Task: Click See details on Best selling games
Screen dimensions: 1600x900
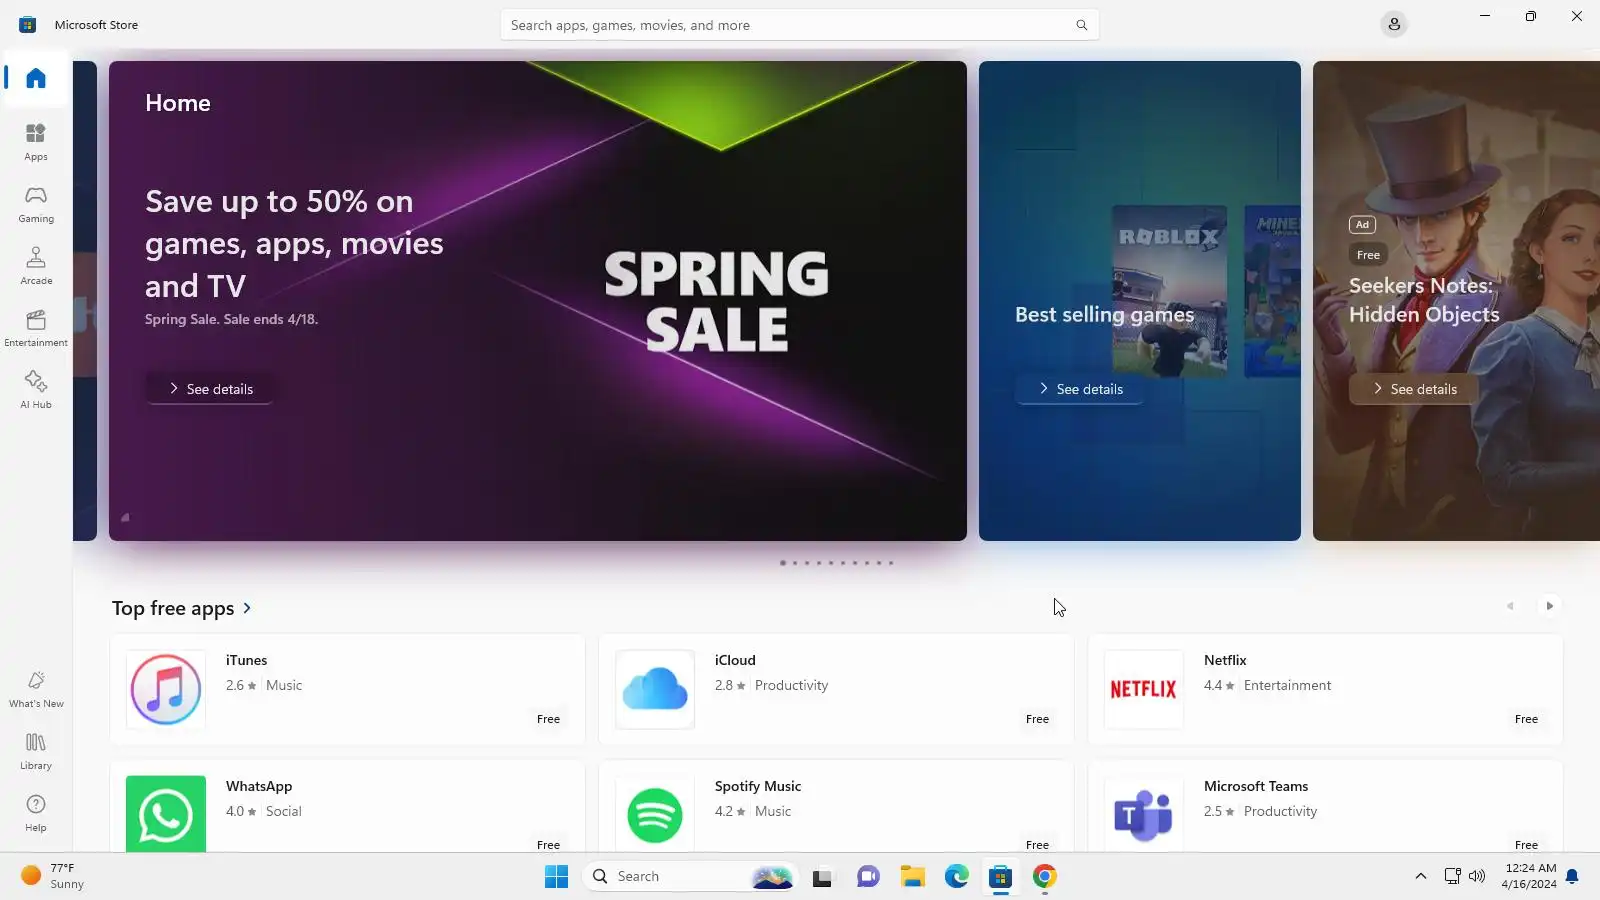Action: coord(1080,389)
